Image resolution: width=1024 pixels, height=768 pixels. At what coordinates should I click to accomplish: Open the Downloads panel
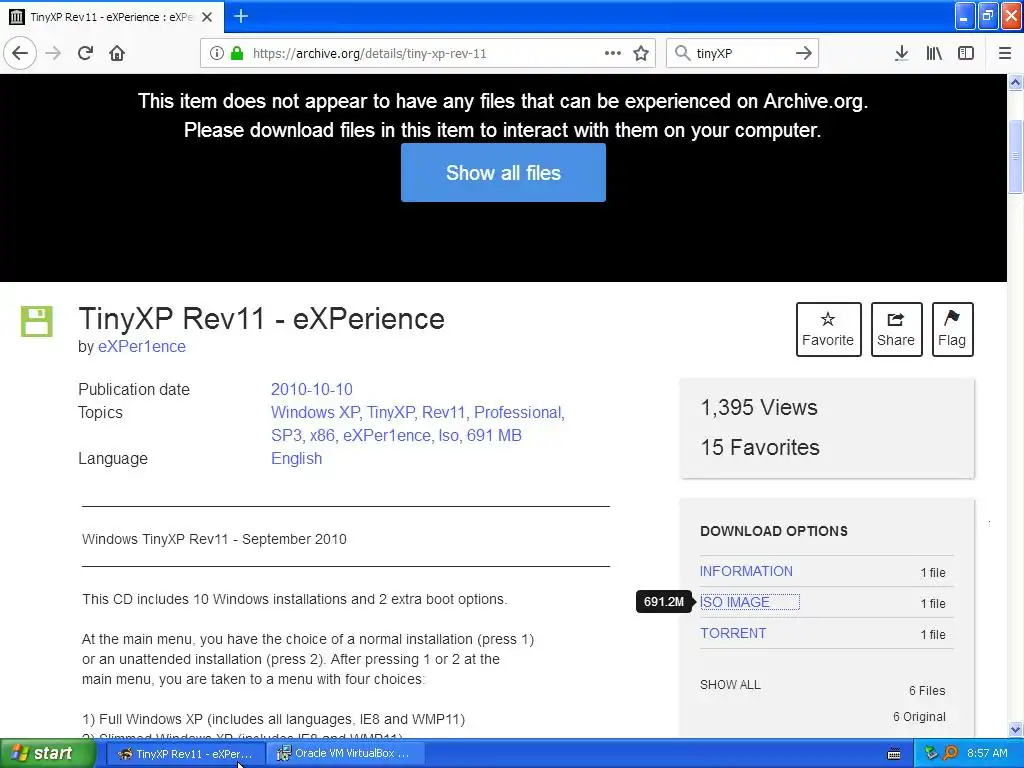click(902, 54)
